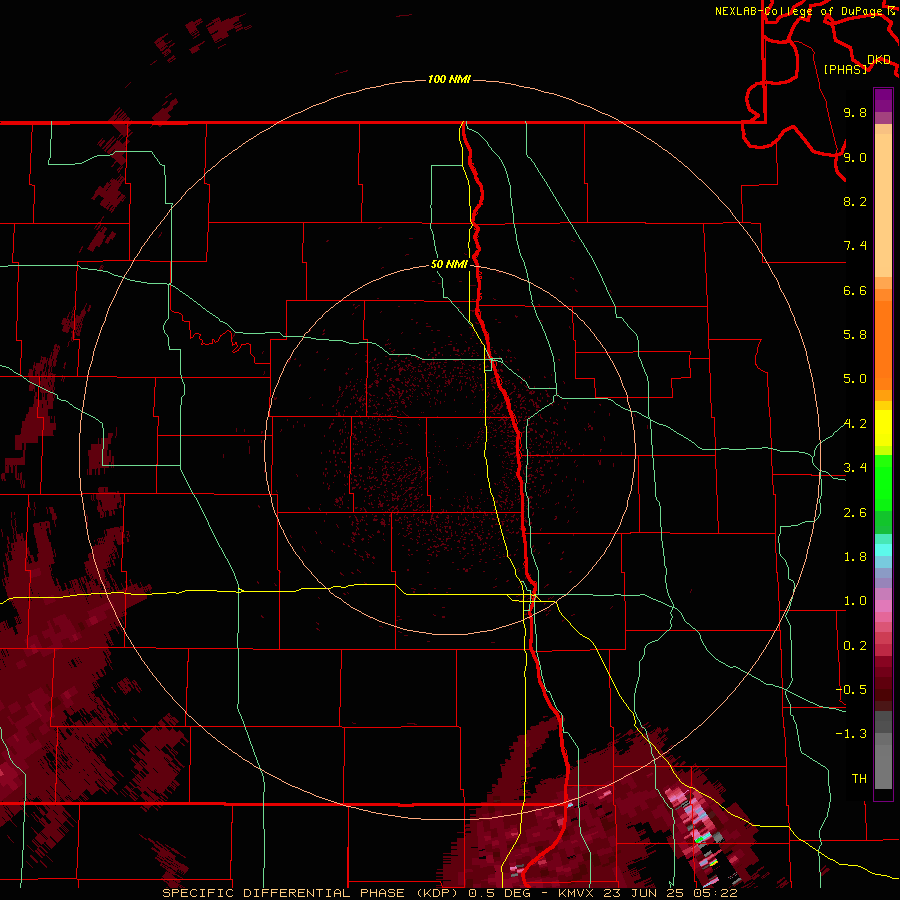Click the 4.2 scale value

coord(855,424)
